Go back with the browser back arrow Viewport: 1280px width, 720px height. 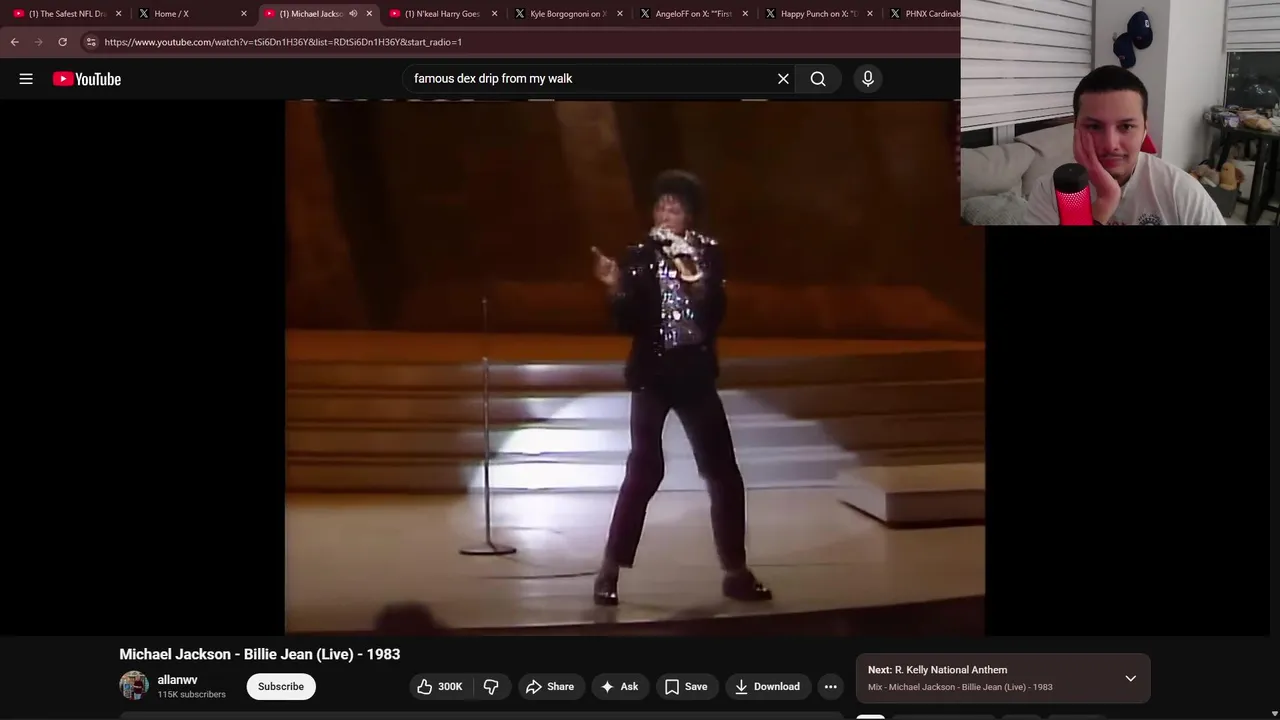pos(14,42)
